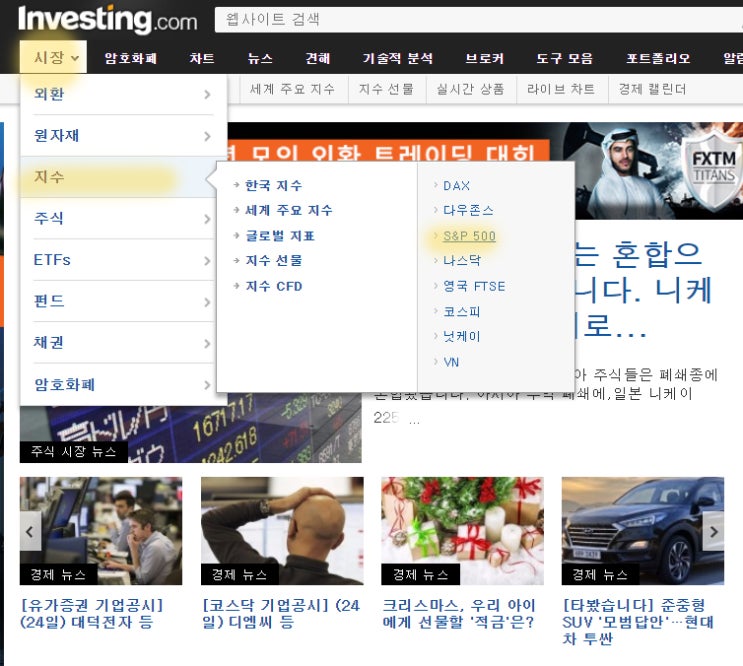Expand the 외환 submenu arrow

[207, 94]
